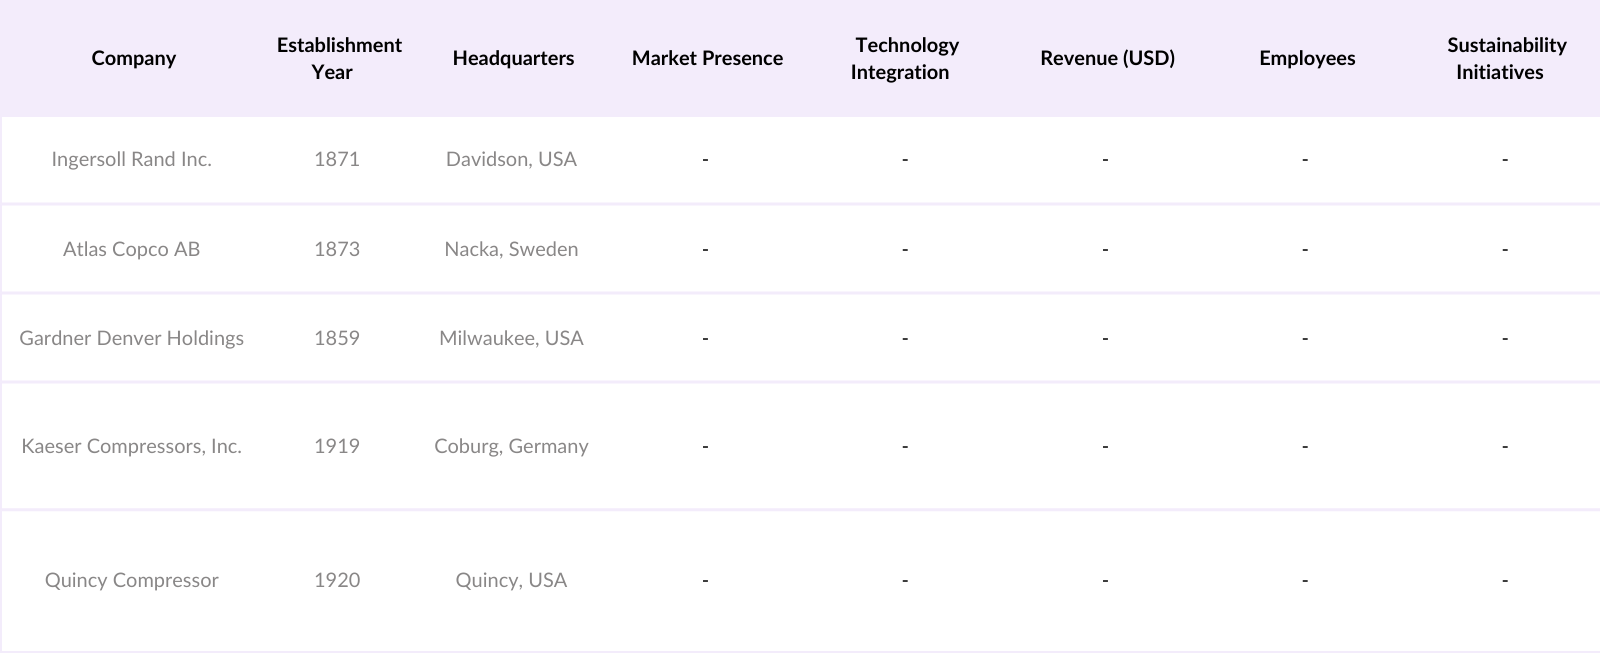Select the 1871 establishment year cell
The width and height of the screenshot is (1600, 653).
tap(337, 159)
